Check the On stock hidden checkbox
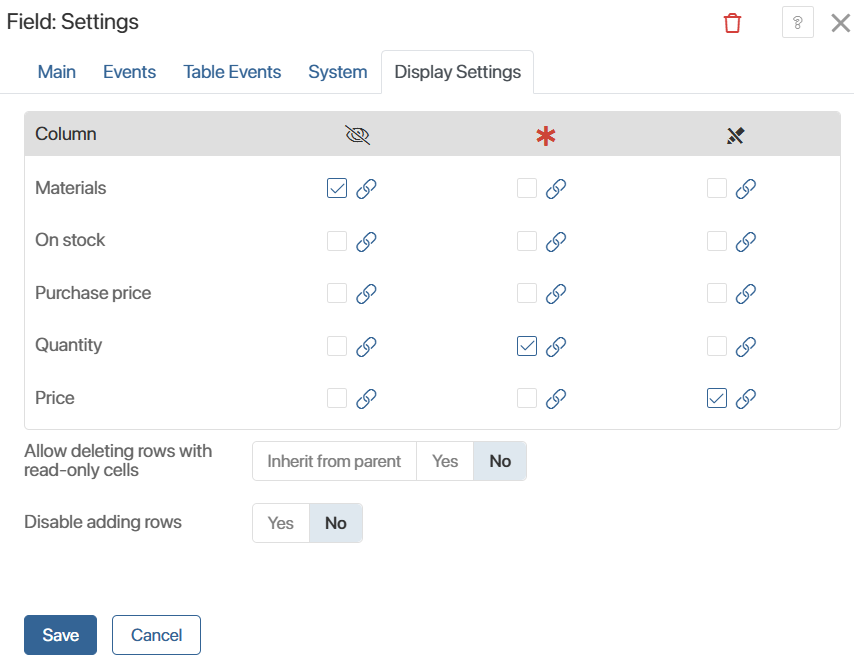This screenshot has width=854, height=661. pos(337,241)
